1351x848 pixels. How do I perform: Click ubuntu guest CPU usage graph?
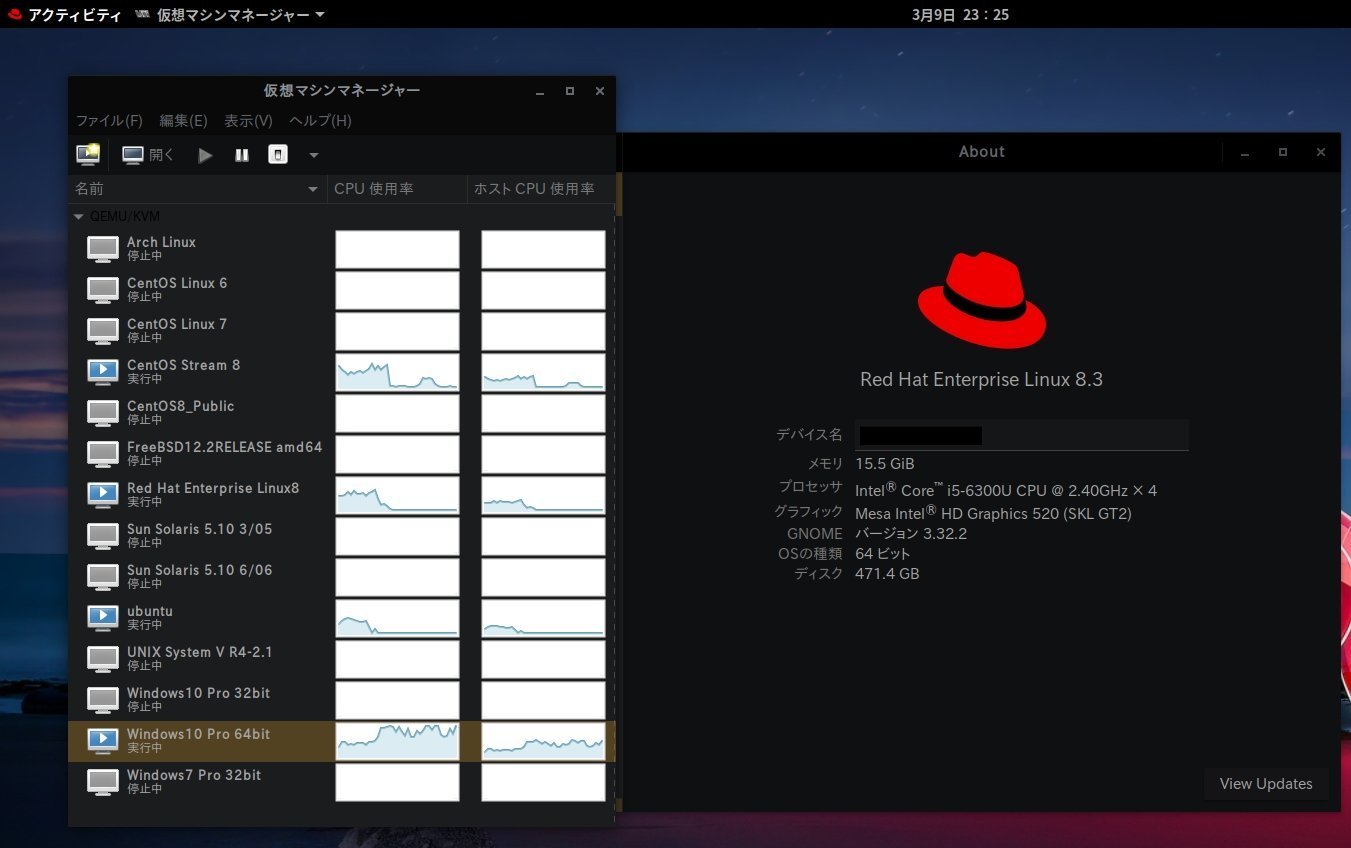397,618
